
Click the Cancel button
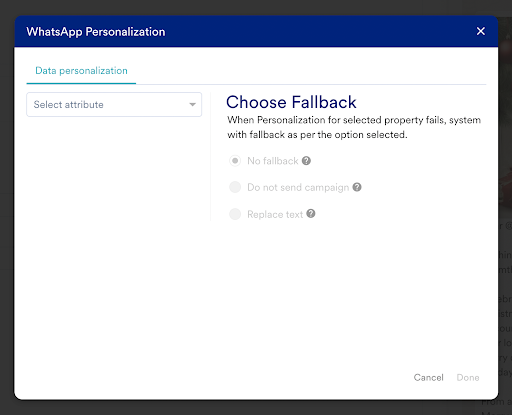pyautogui.click(x=429, y=378)
